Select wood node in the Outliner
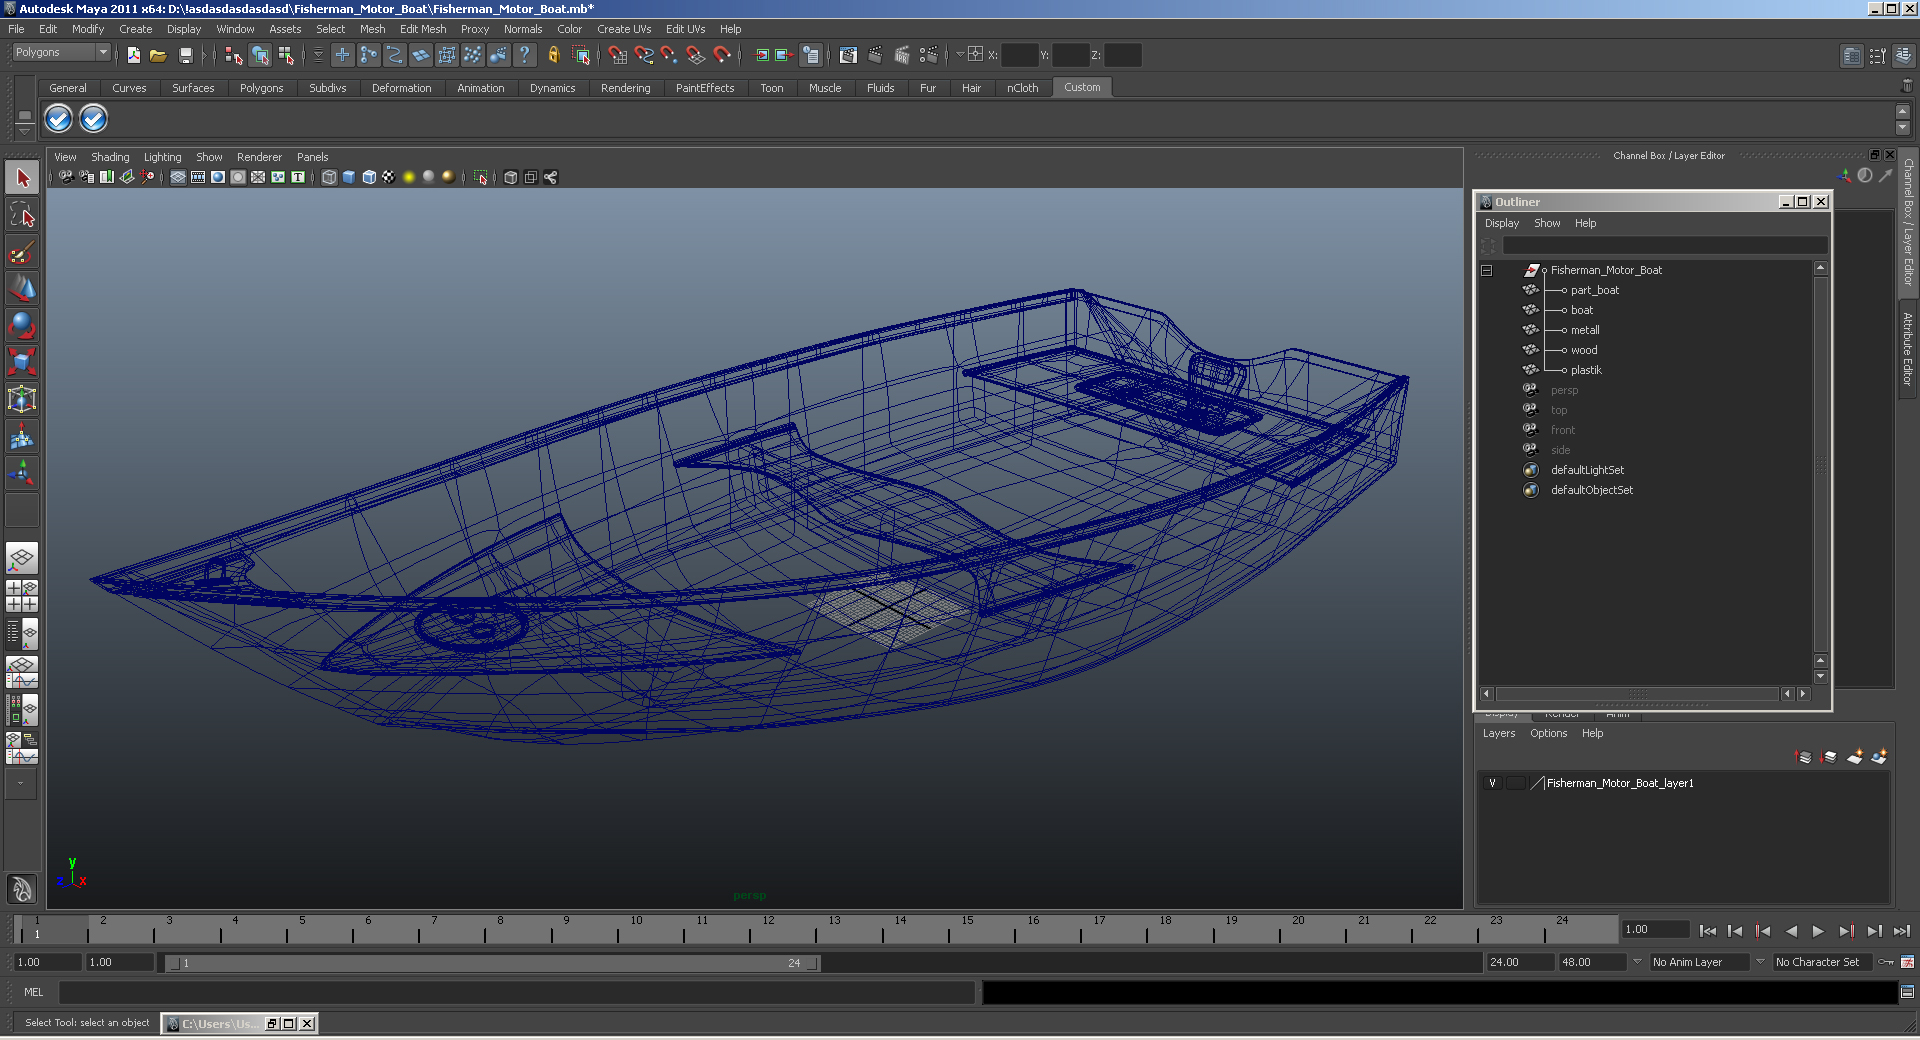 pos(1584,350)
